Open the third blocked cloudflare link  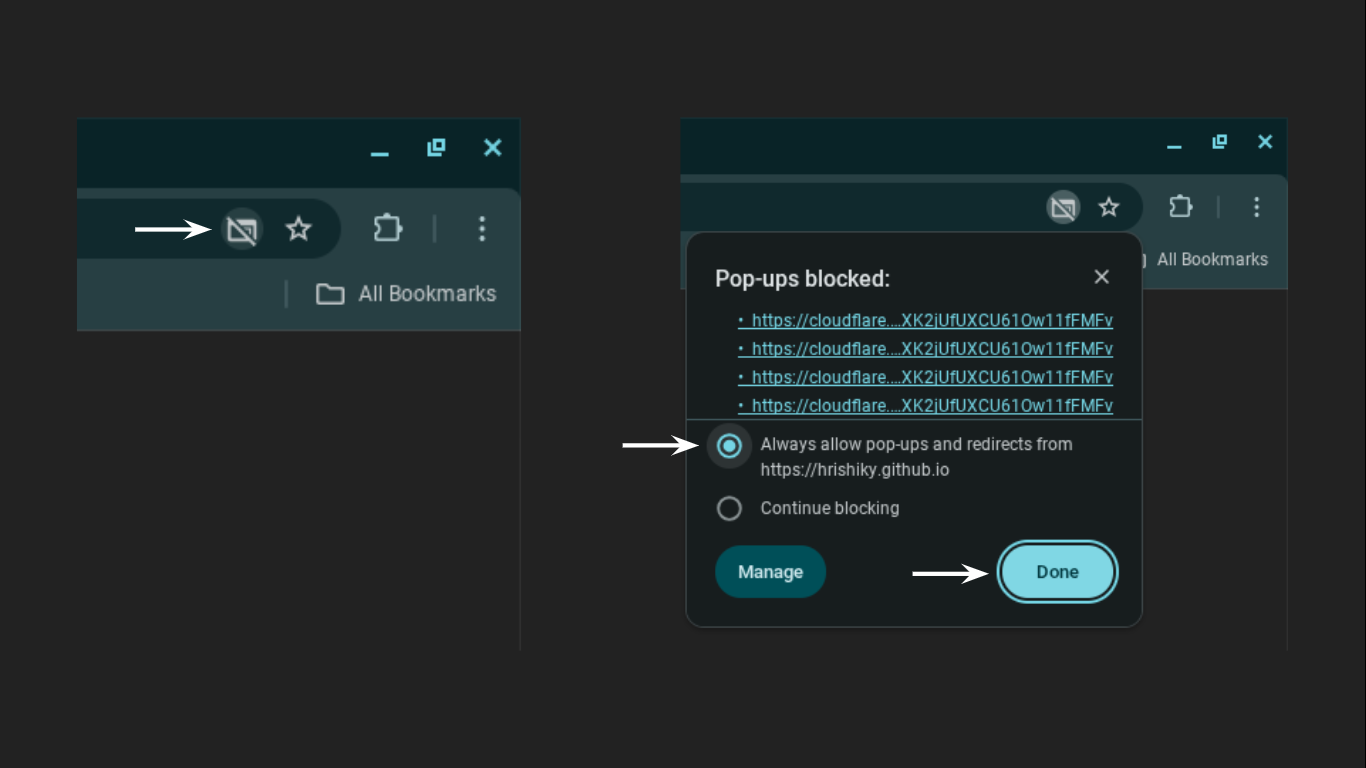coord(931,378)
